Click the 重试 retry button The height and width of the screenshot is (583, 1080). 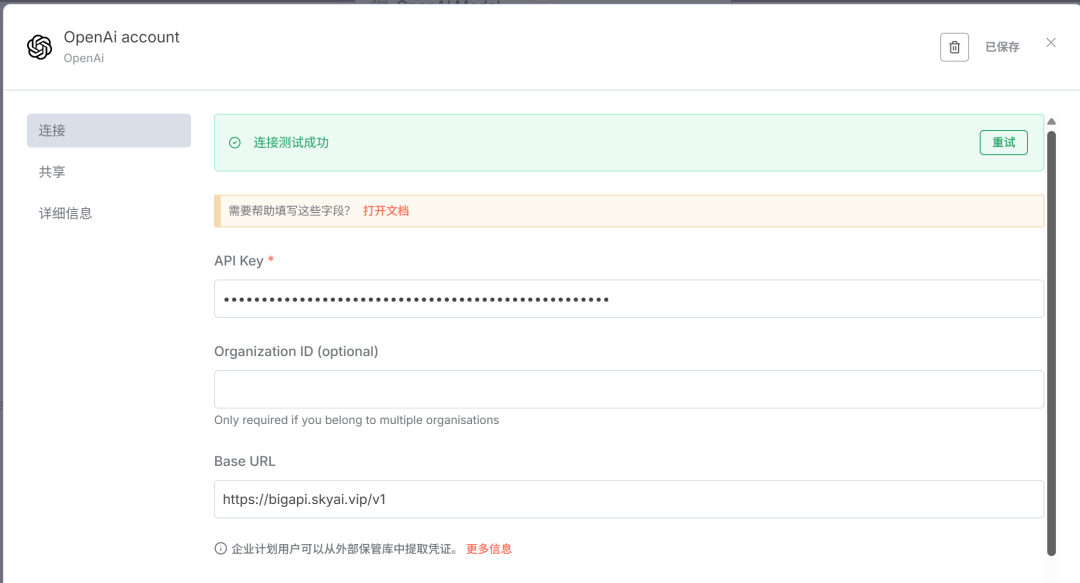coord(1004,143)
